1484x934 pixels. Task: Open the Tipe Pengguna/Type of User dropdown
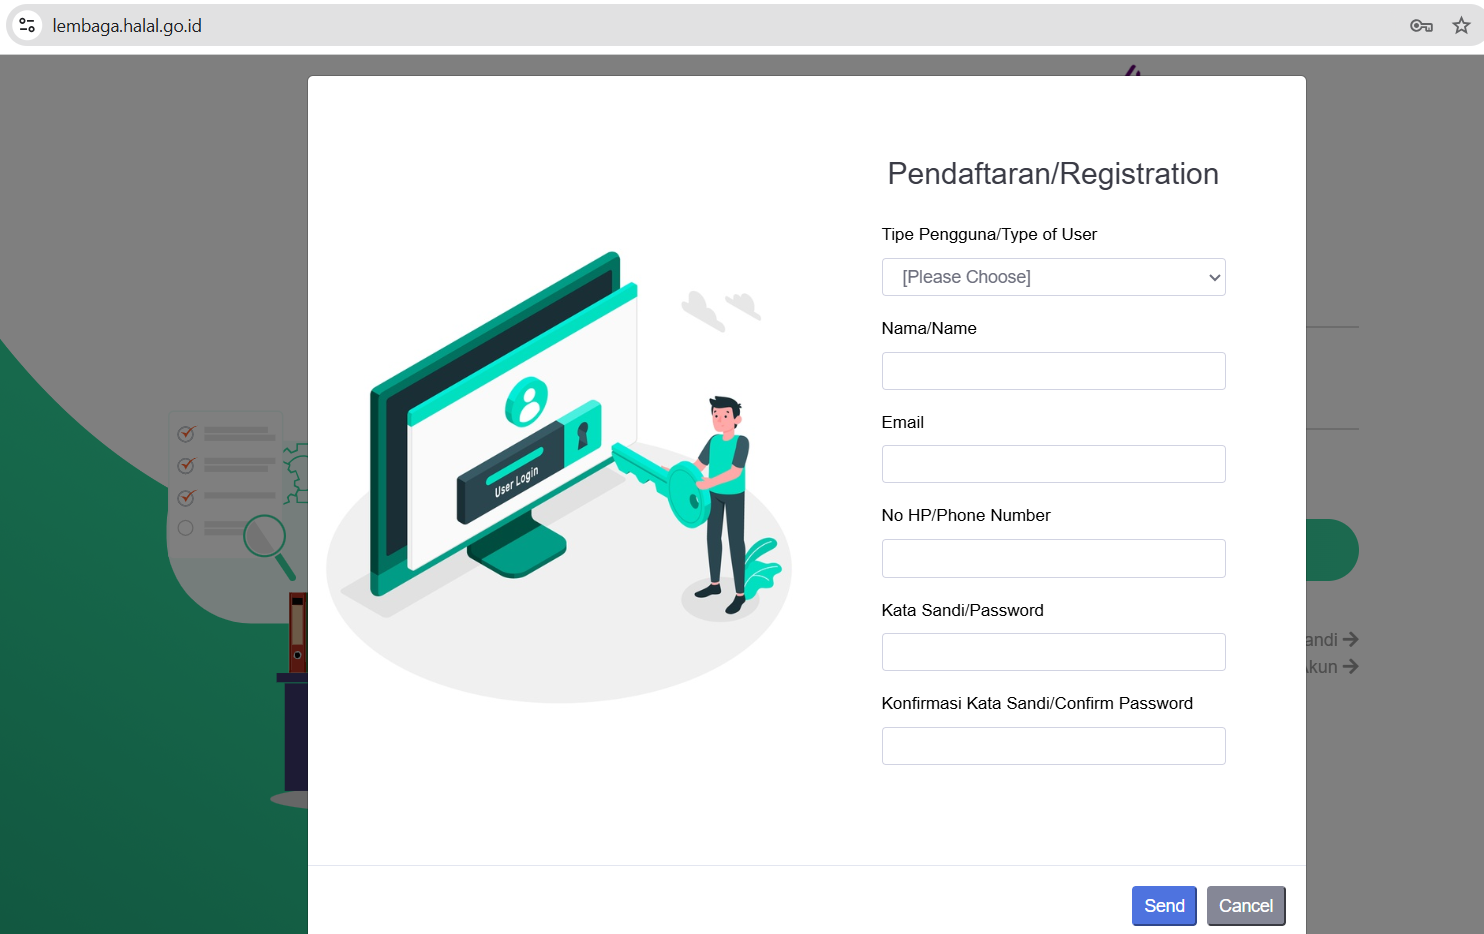(1053, 277)
